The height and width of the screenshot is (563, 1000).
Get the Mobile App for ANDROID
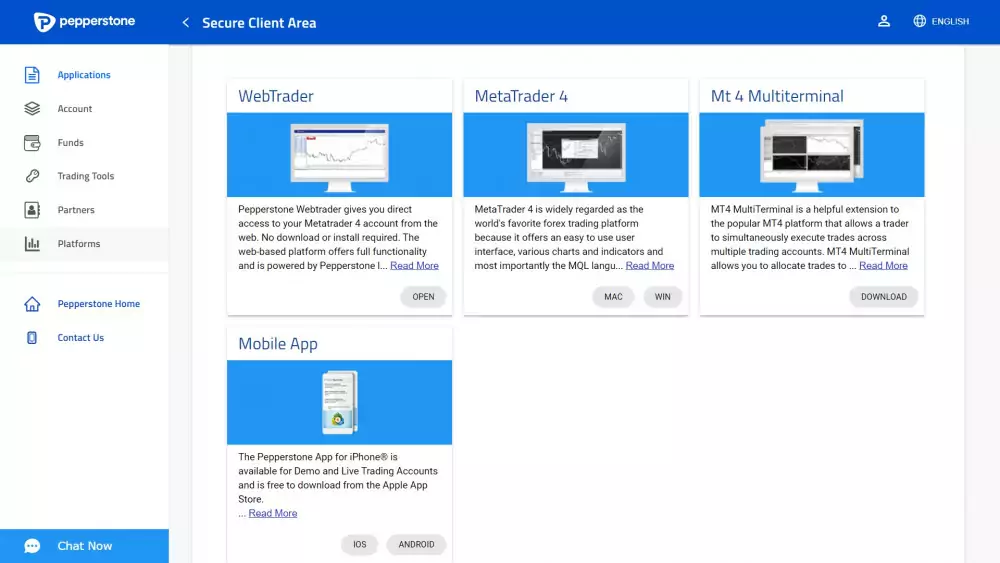point(416,545)
